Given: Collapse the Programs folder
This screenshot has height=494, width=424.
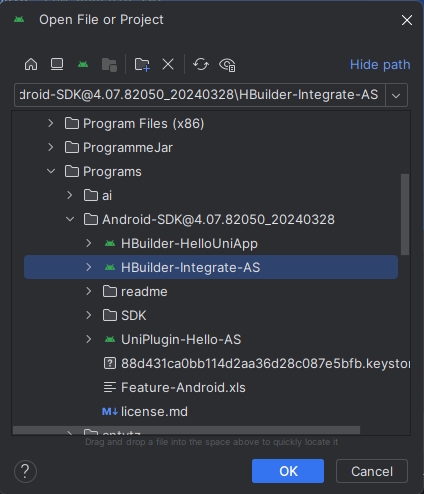Looking at the screenshot, I should [x=51, y=171].
